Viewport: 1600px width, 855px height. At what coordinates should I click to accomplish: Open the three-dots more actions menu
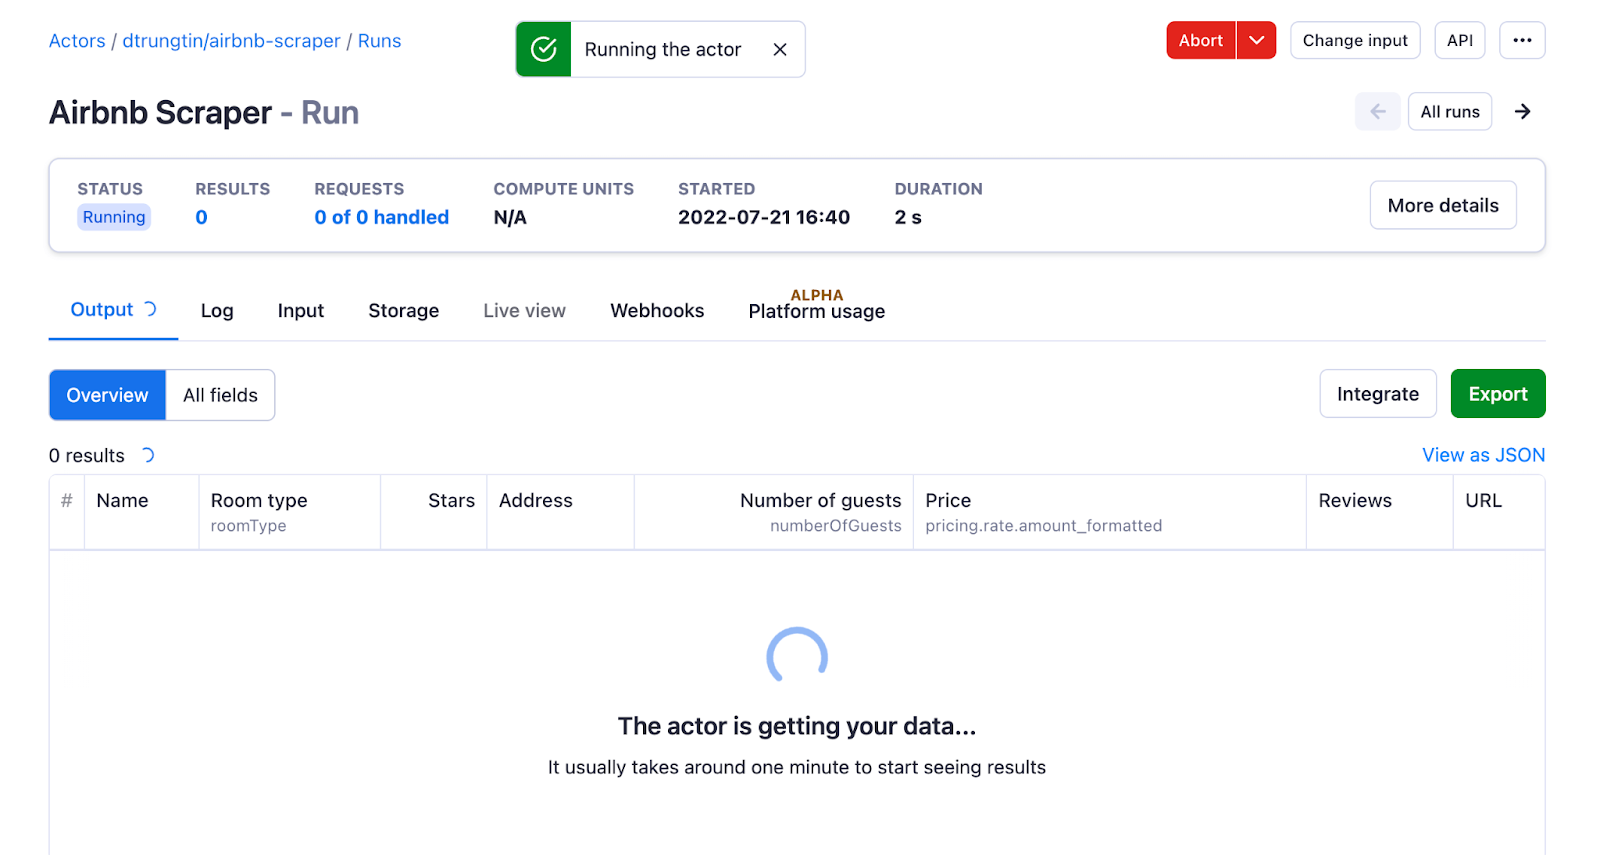point(1522,40)
